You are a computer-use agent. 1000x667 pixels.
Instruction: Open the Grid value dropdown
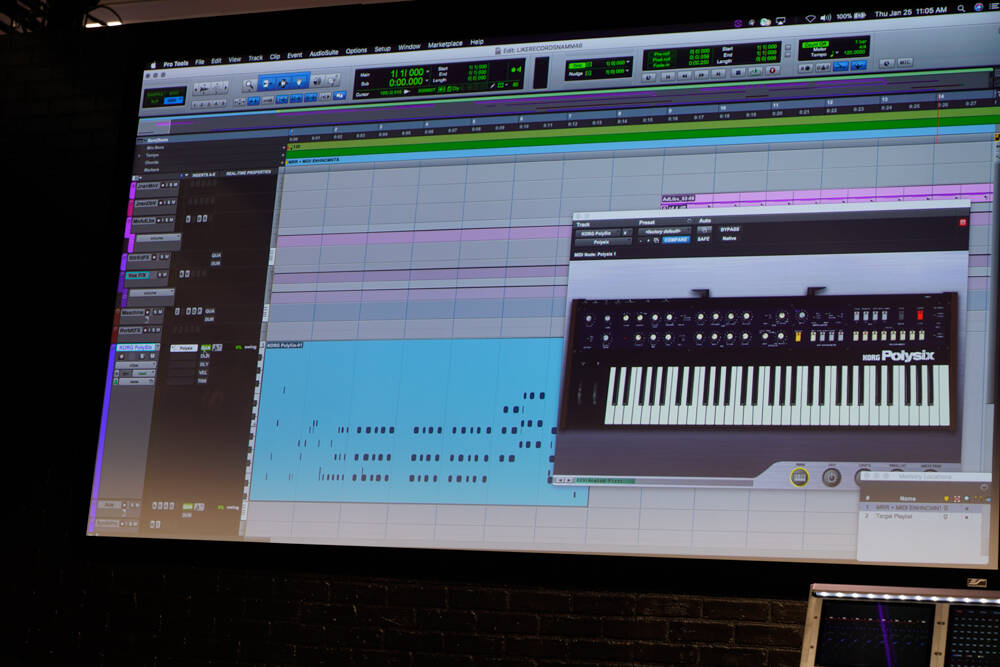click(628, 62)
